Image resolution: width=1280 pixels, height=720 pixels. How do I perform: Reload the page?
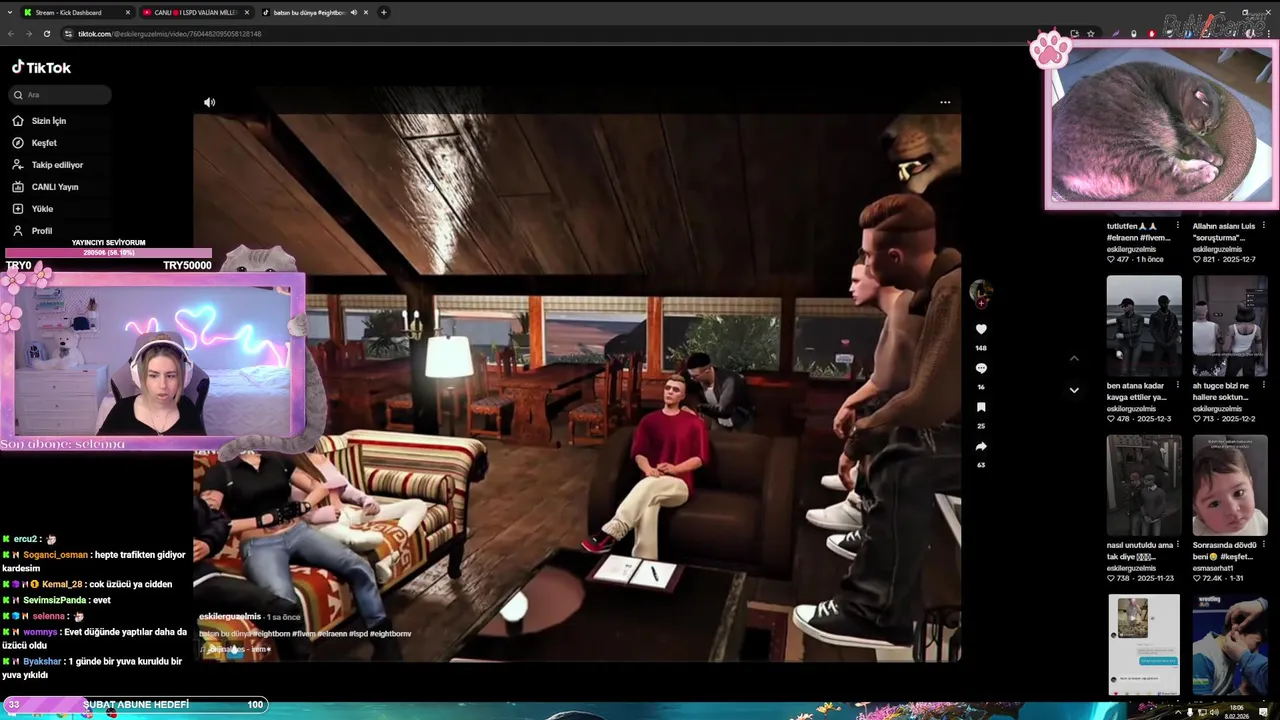47,34
